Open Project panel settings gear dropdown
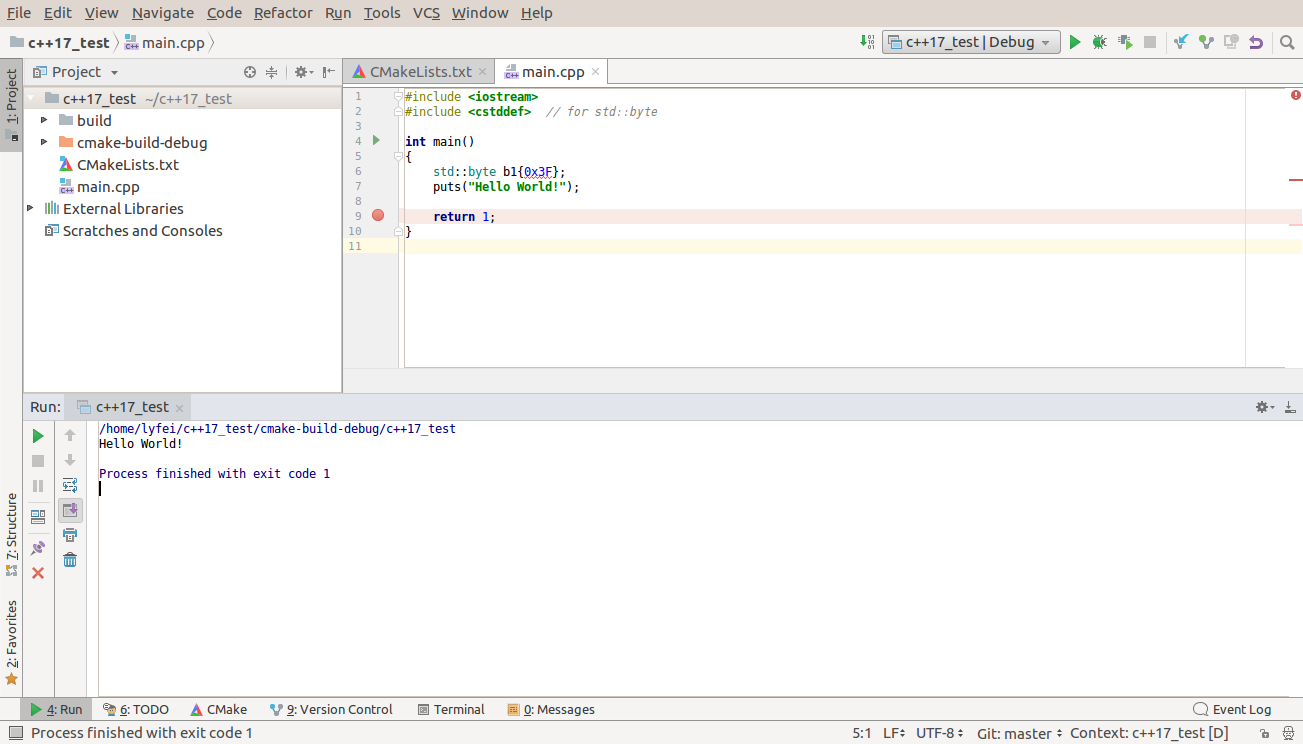Screen dimensions: 1303x744 [302, 72]
